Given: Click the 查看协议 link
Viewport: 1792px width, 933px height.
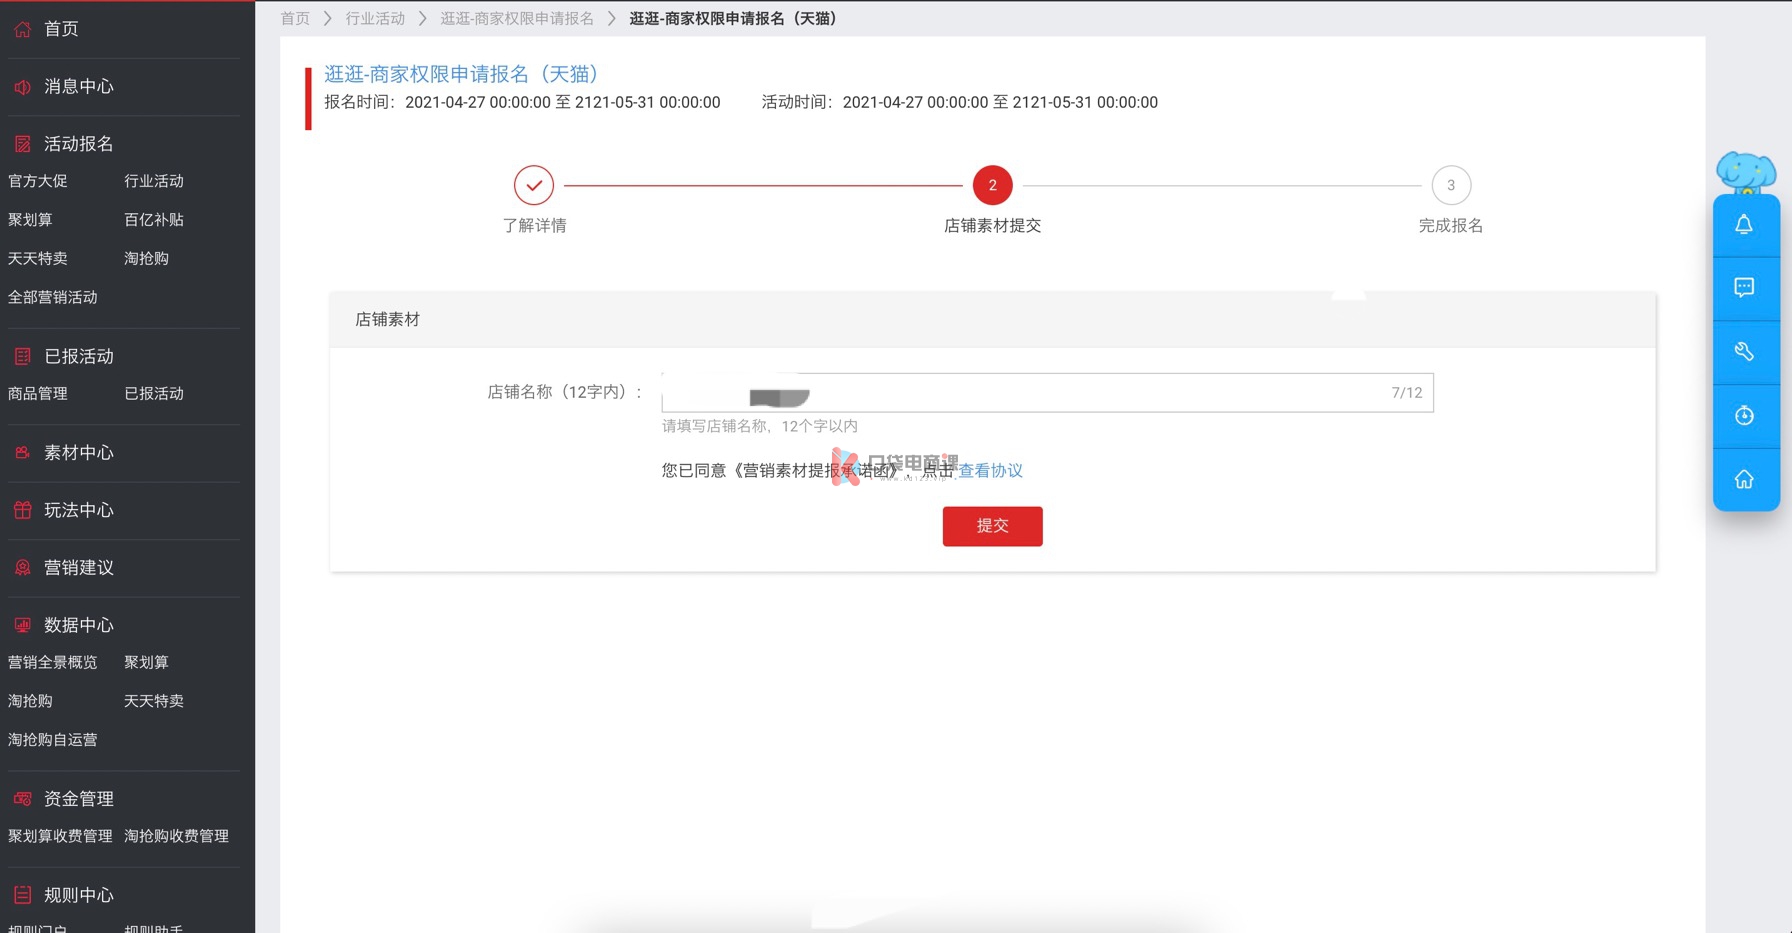Looking at the screenshot, I should [x=991, y=471].
